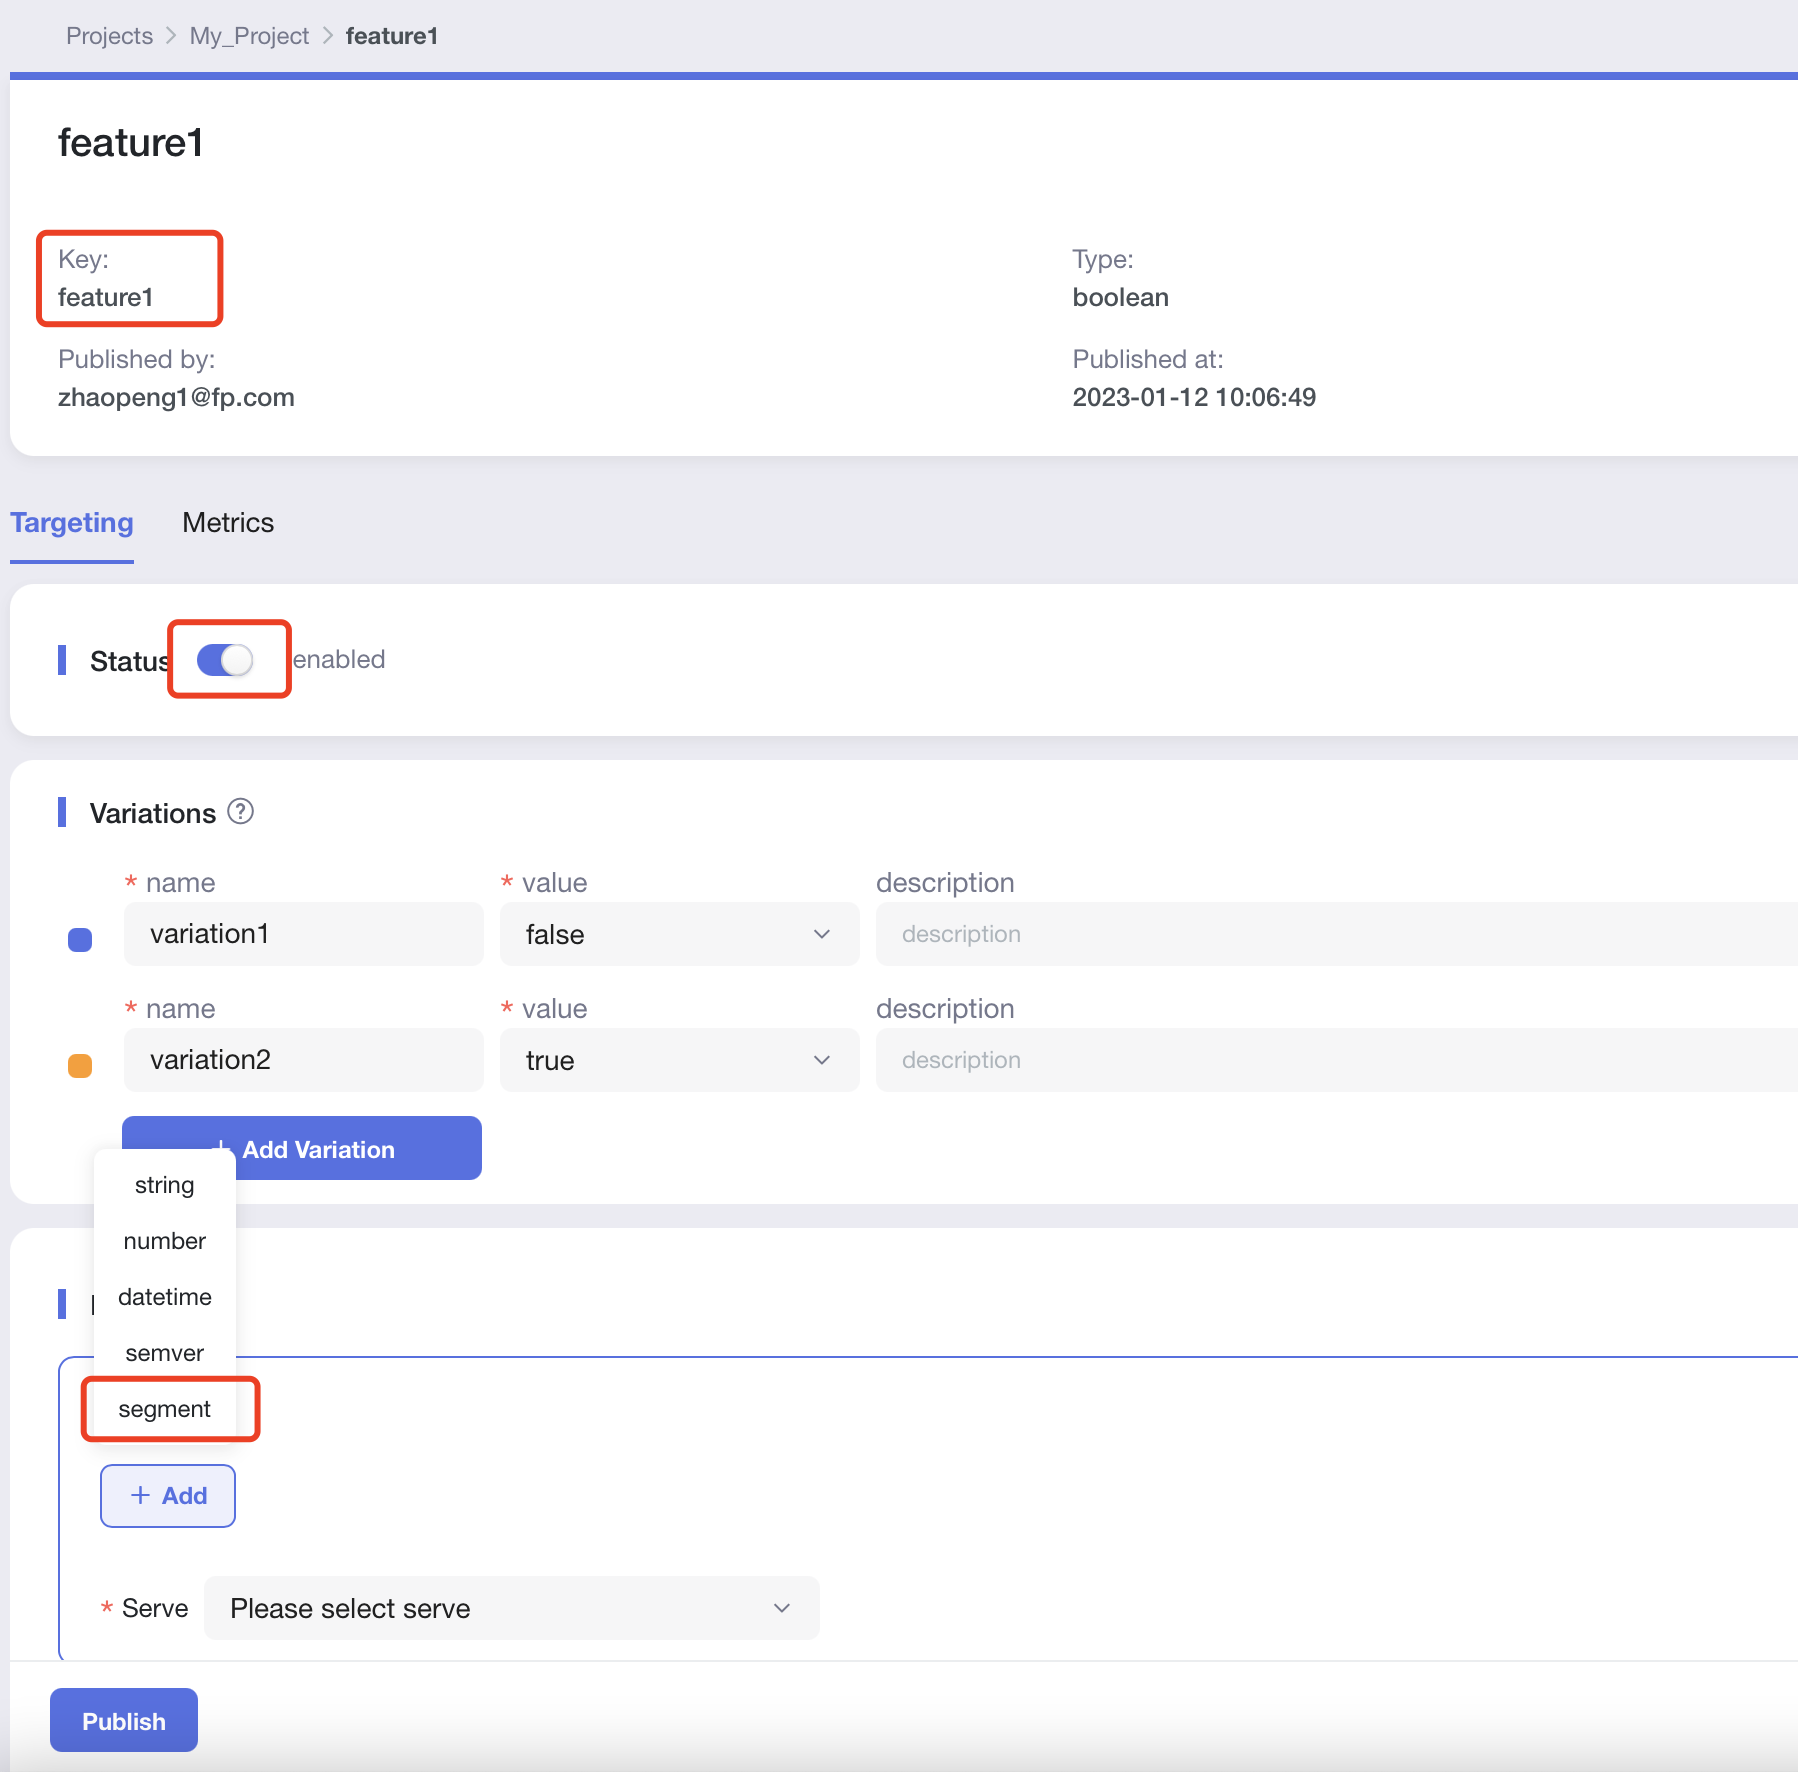The width and height of the screenshot is (1798, 1772).
Task: Select the Targeting tab
Action: (x=72, y=523)
